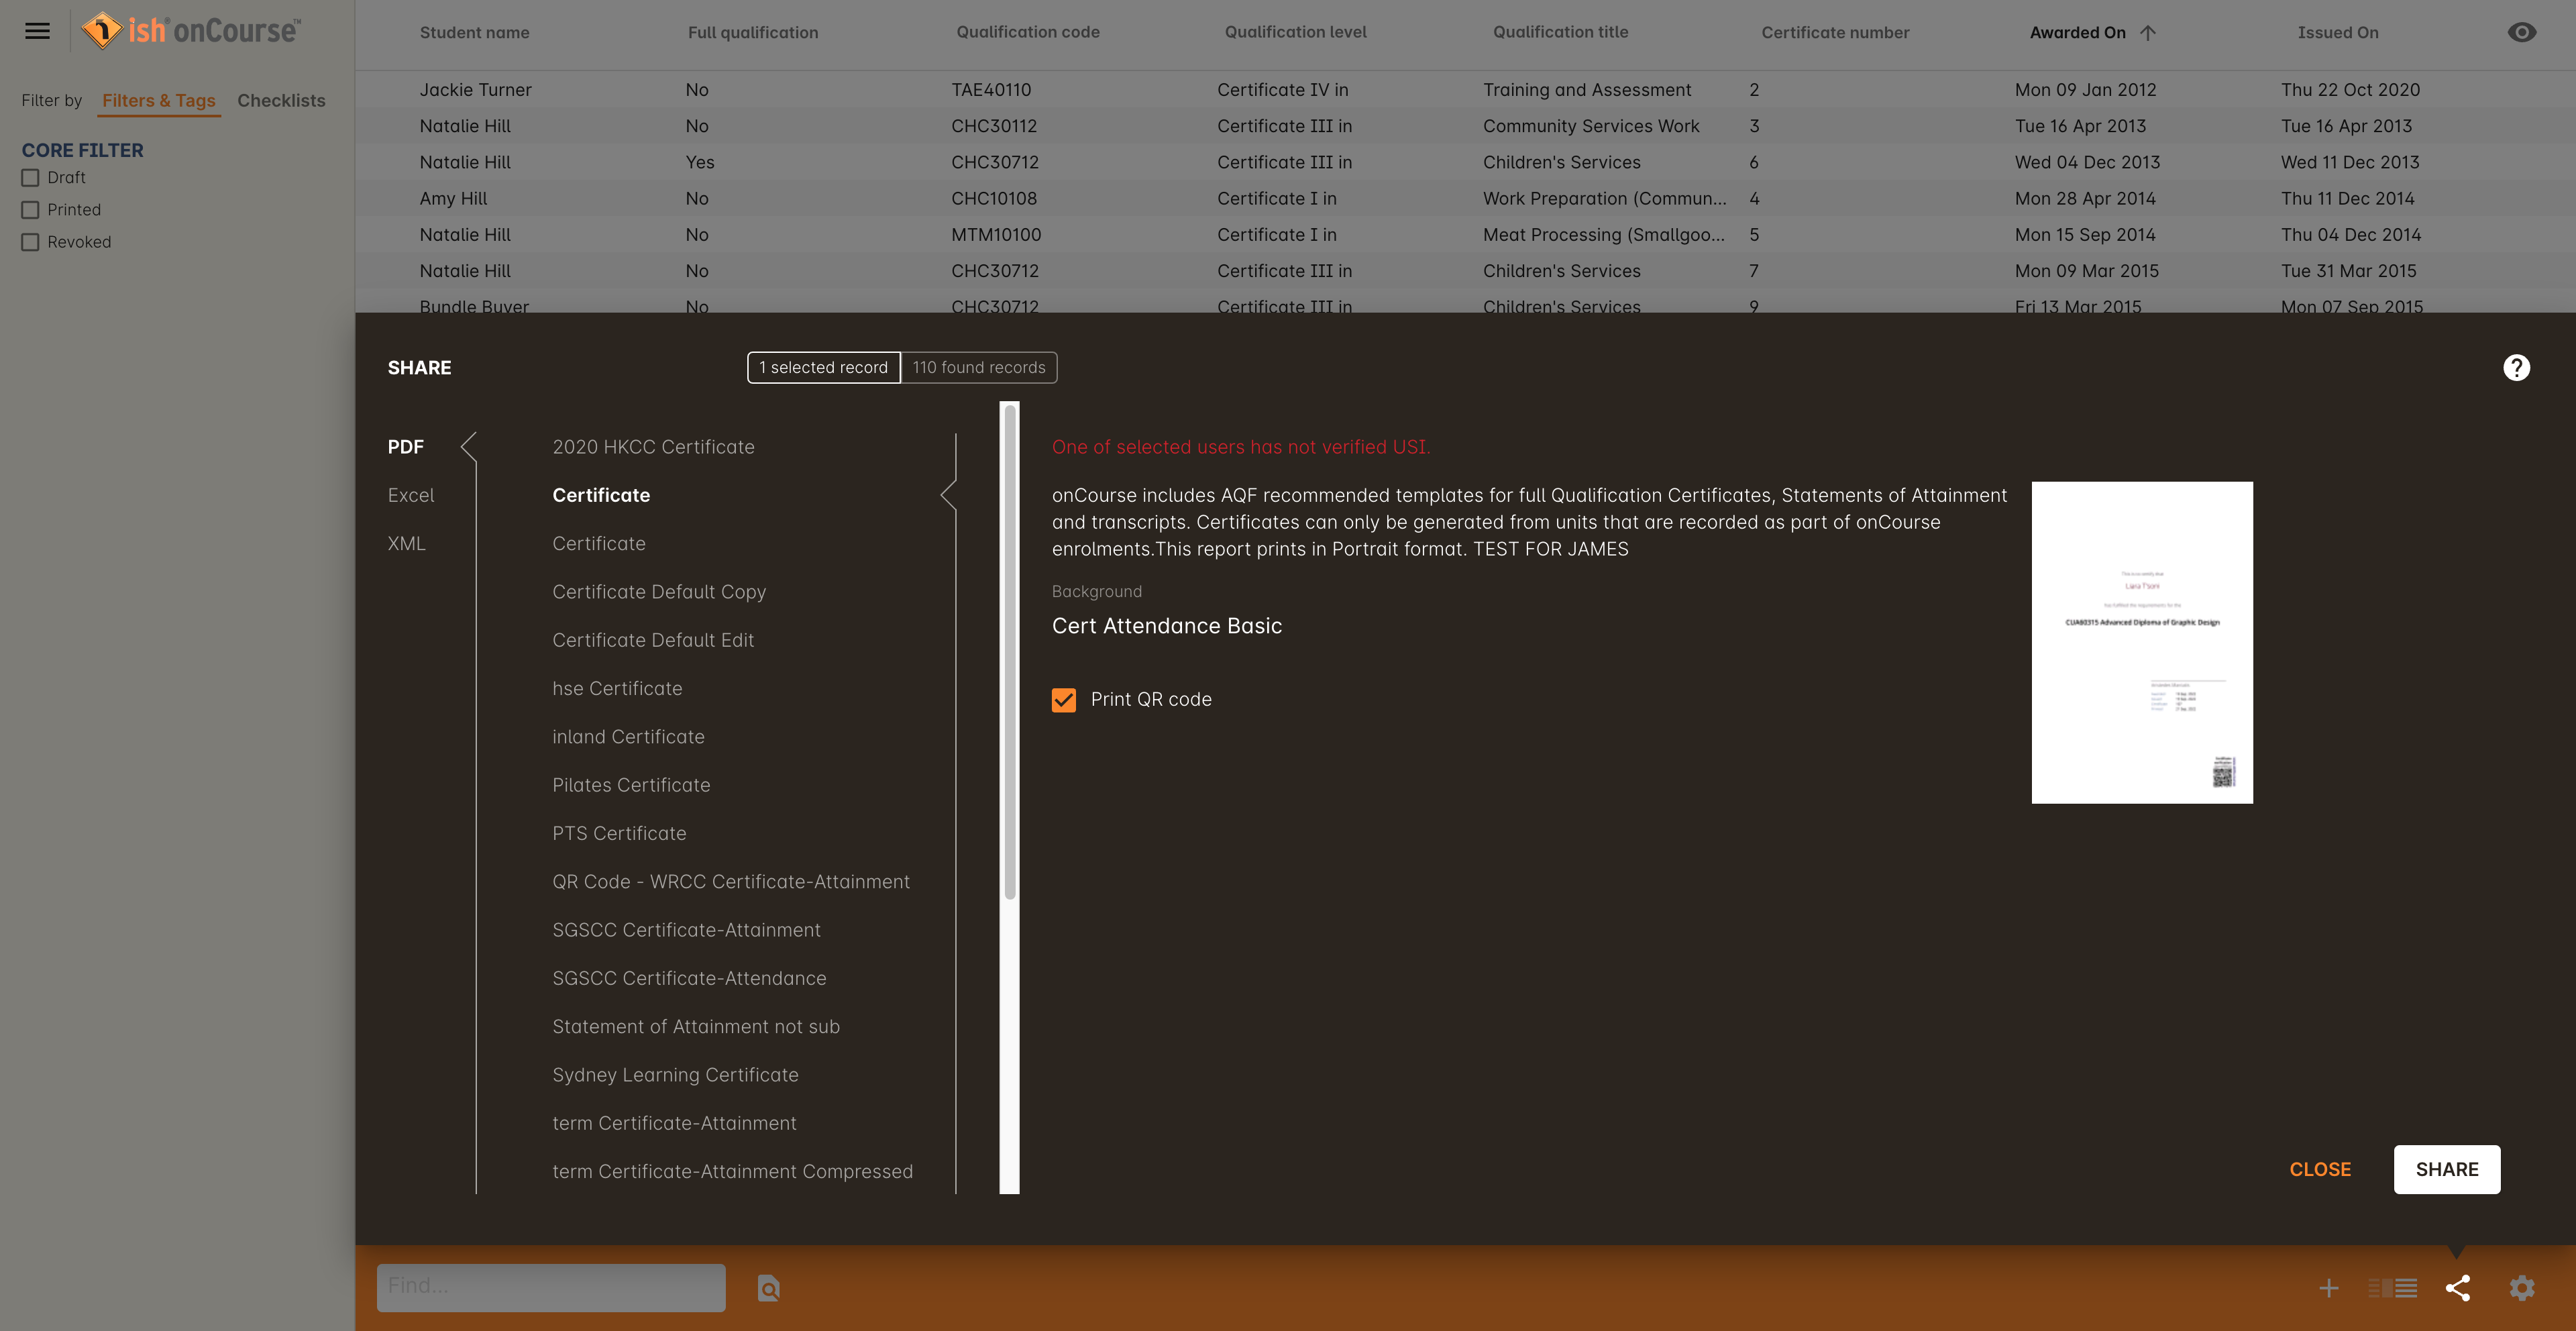Click the share icon in bottom toolbar
Screen dimensions: 2576x1331
coord(2455,1287)
